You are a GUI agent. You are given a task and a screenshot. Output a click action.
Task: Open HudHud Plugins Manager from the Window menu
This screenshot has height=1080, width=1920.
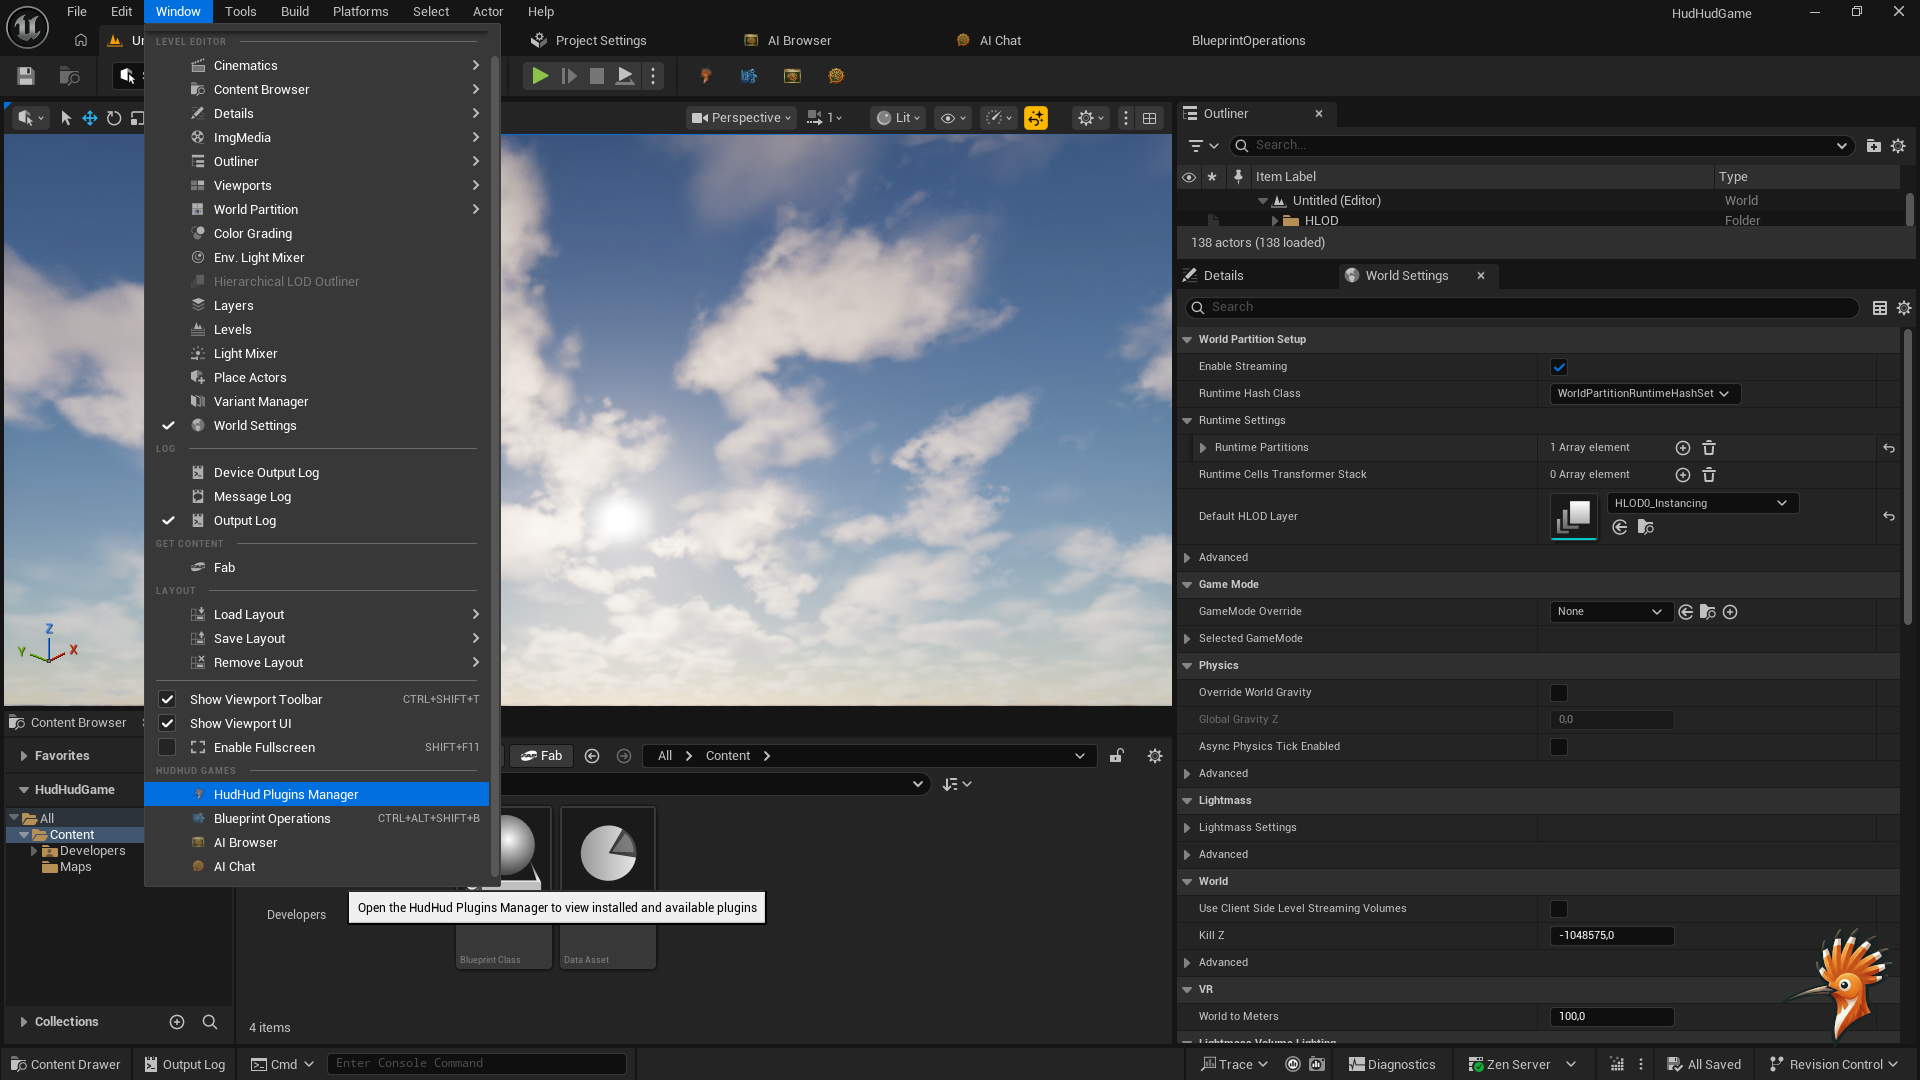click(286, 795)
